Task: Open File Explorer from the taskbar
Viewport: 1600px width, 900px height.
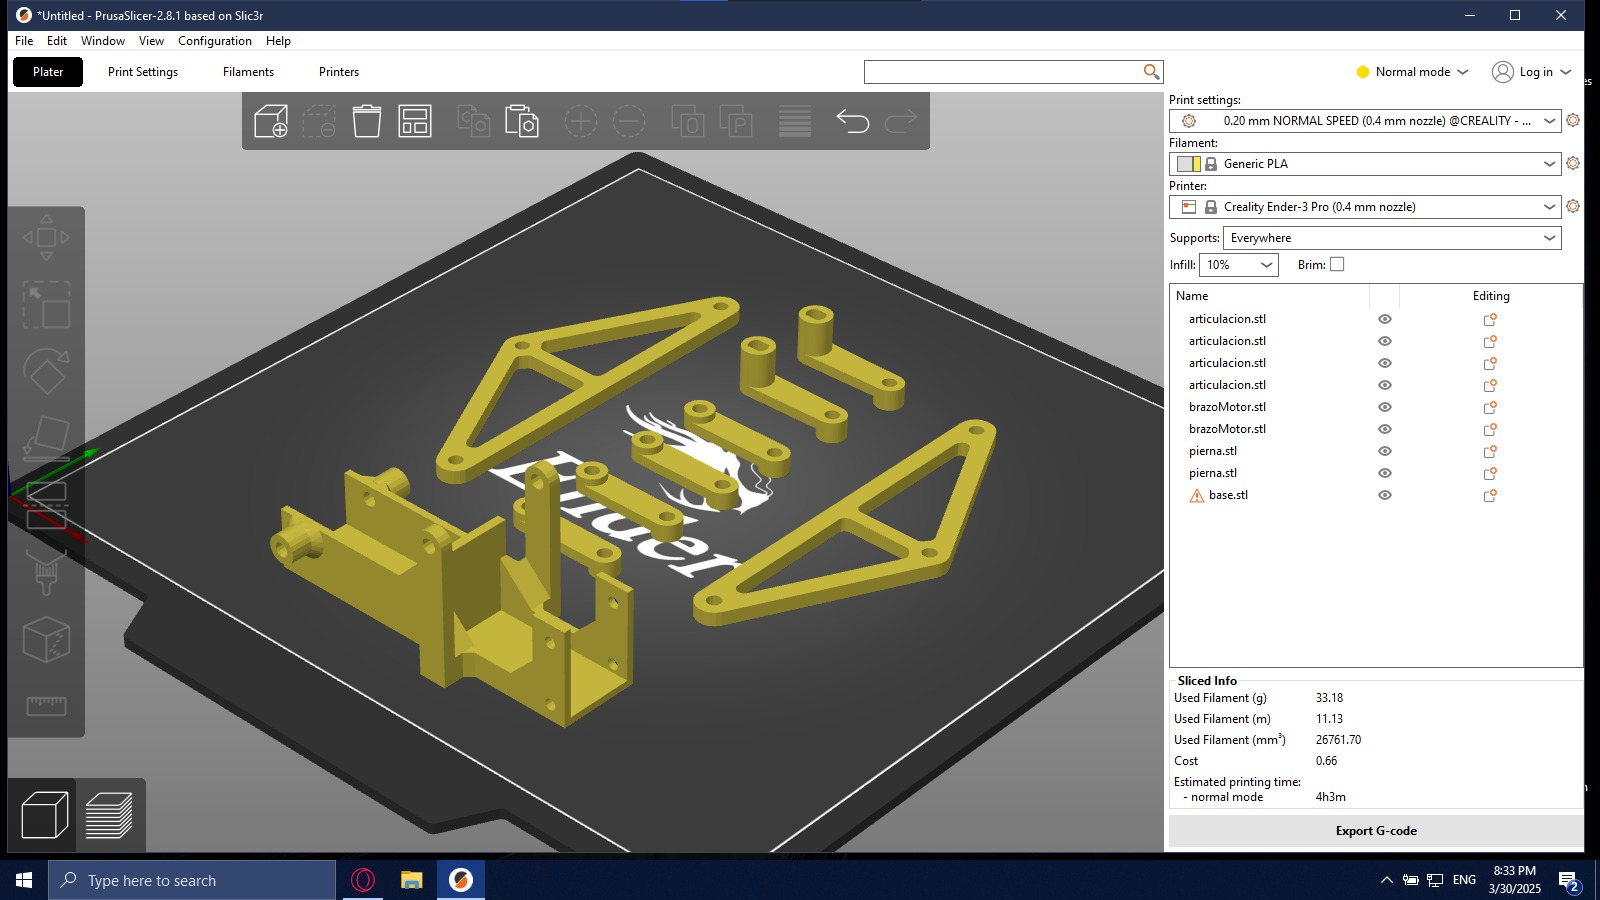Action: 411,880
